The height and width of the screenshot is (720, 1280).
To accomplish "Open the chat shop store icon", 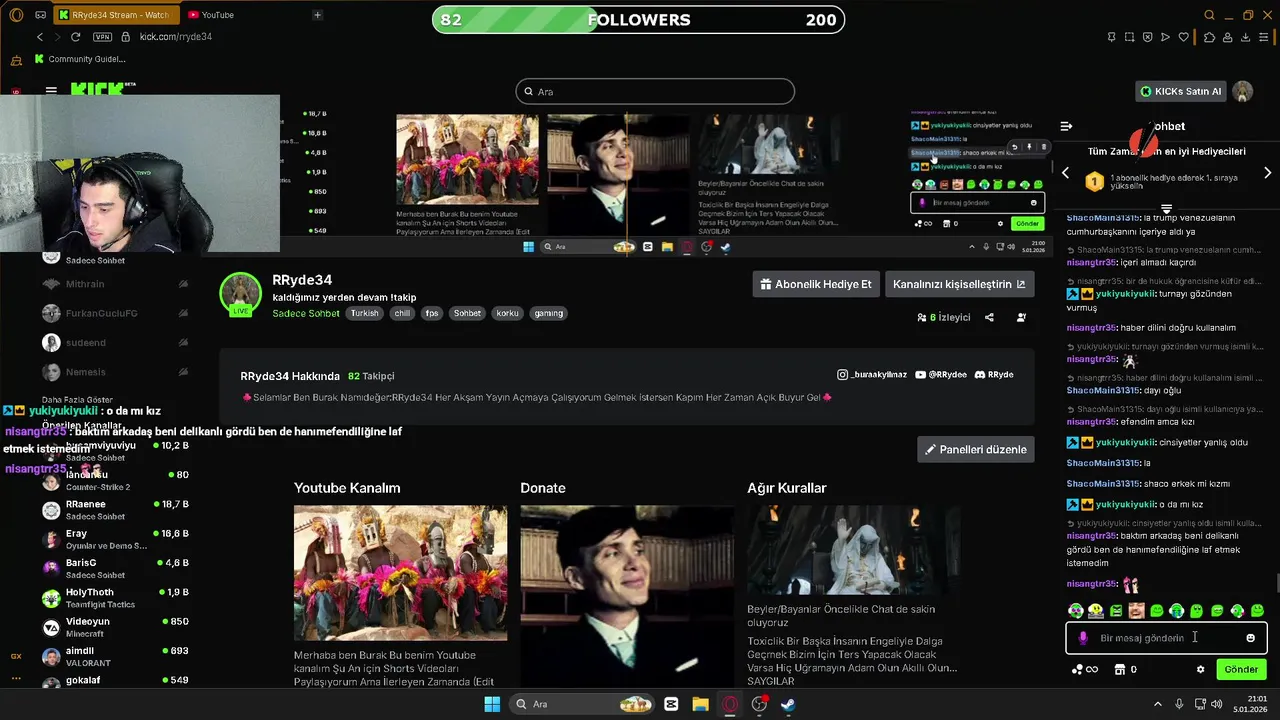I will 1120,669.
